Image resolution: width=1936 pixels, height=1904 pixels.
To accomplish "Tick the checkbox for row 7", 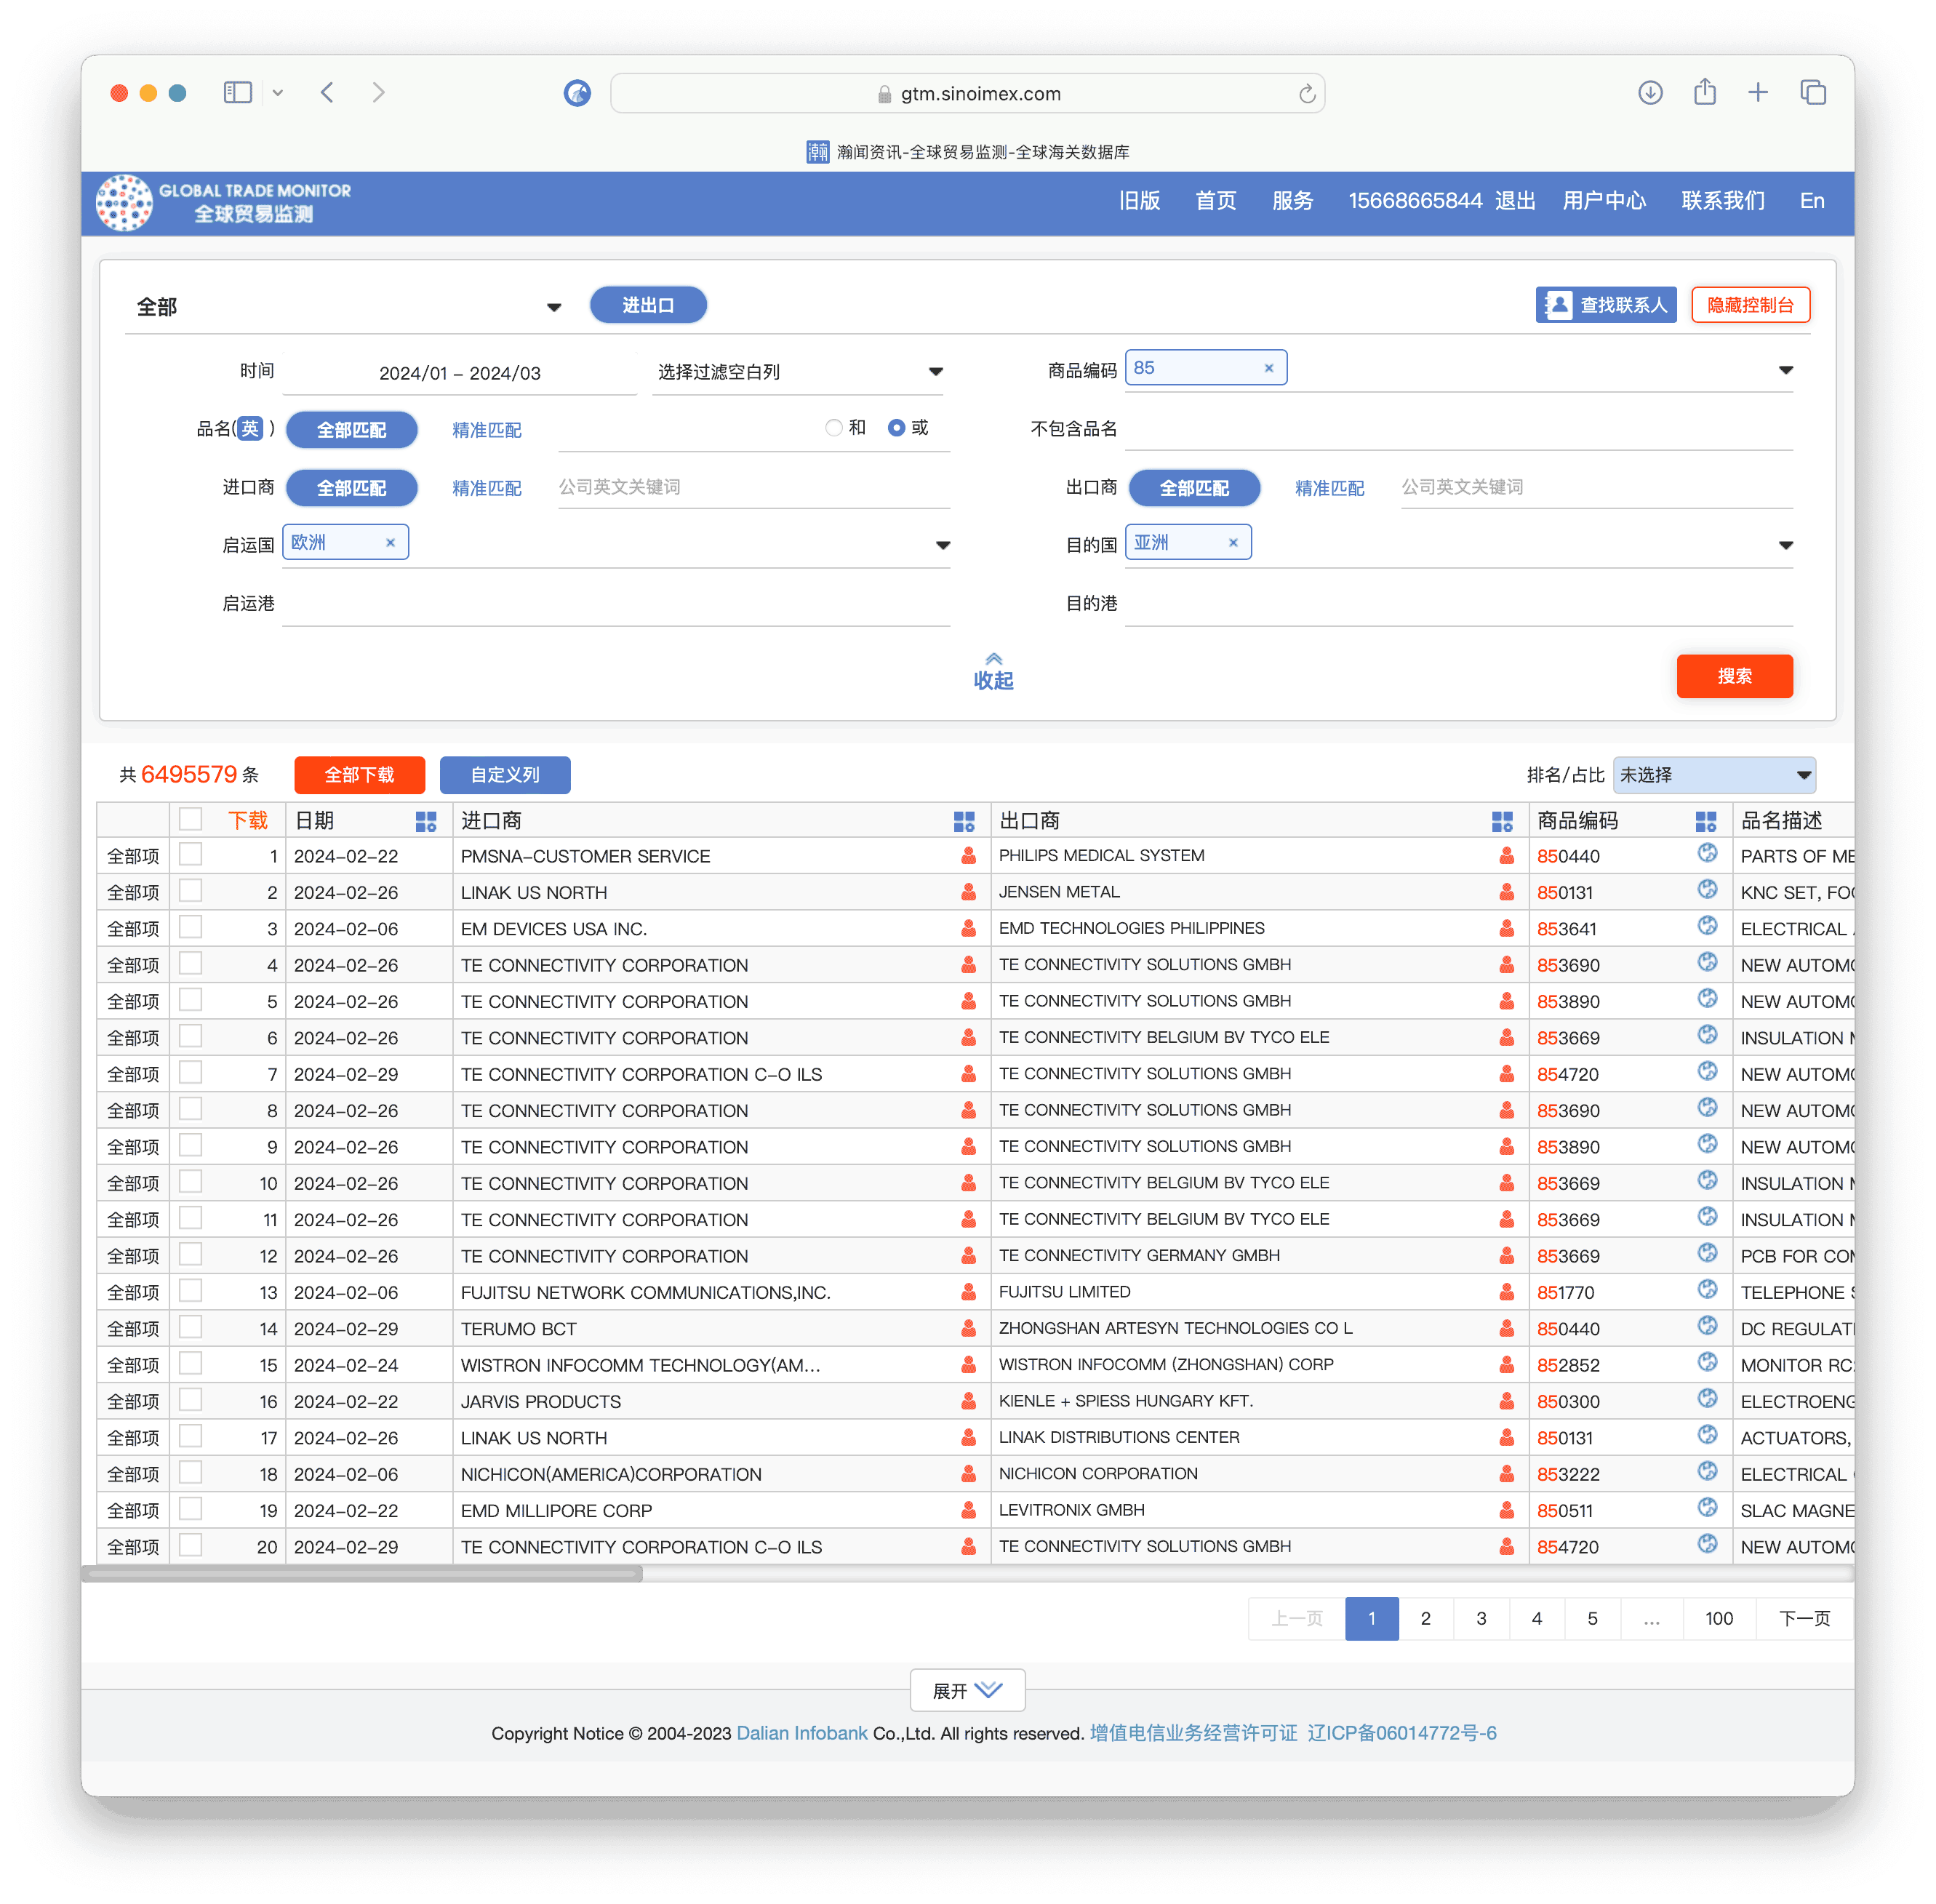I will [190, 1073].
